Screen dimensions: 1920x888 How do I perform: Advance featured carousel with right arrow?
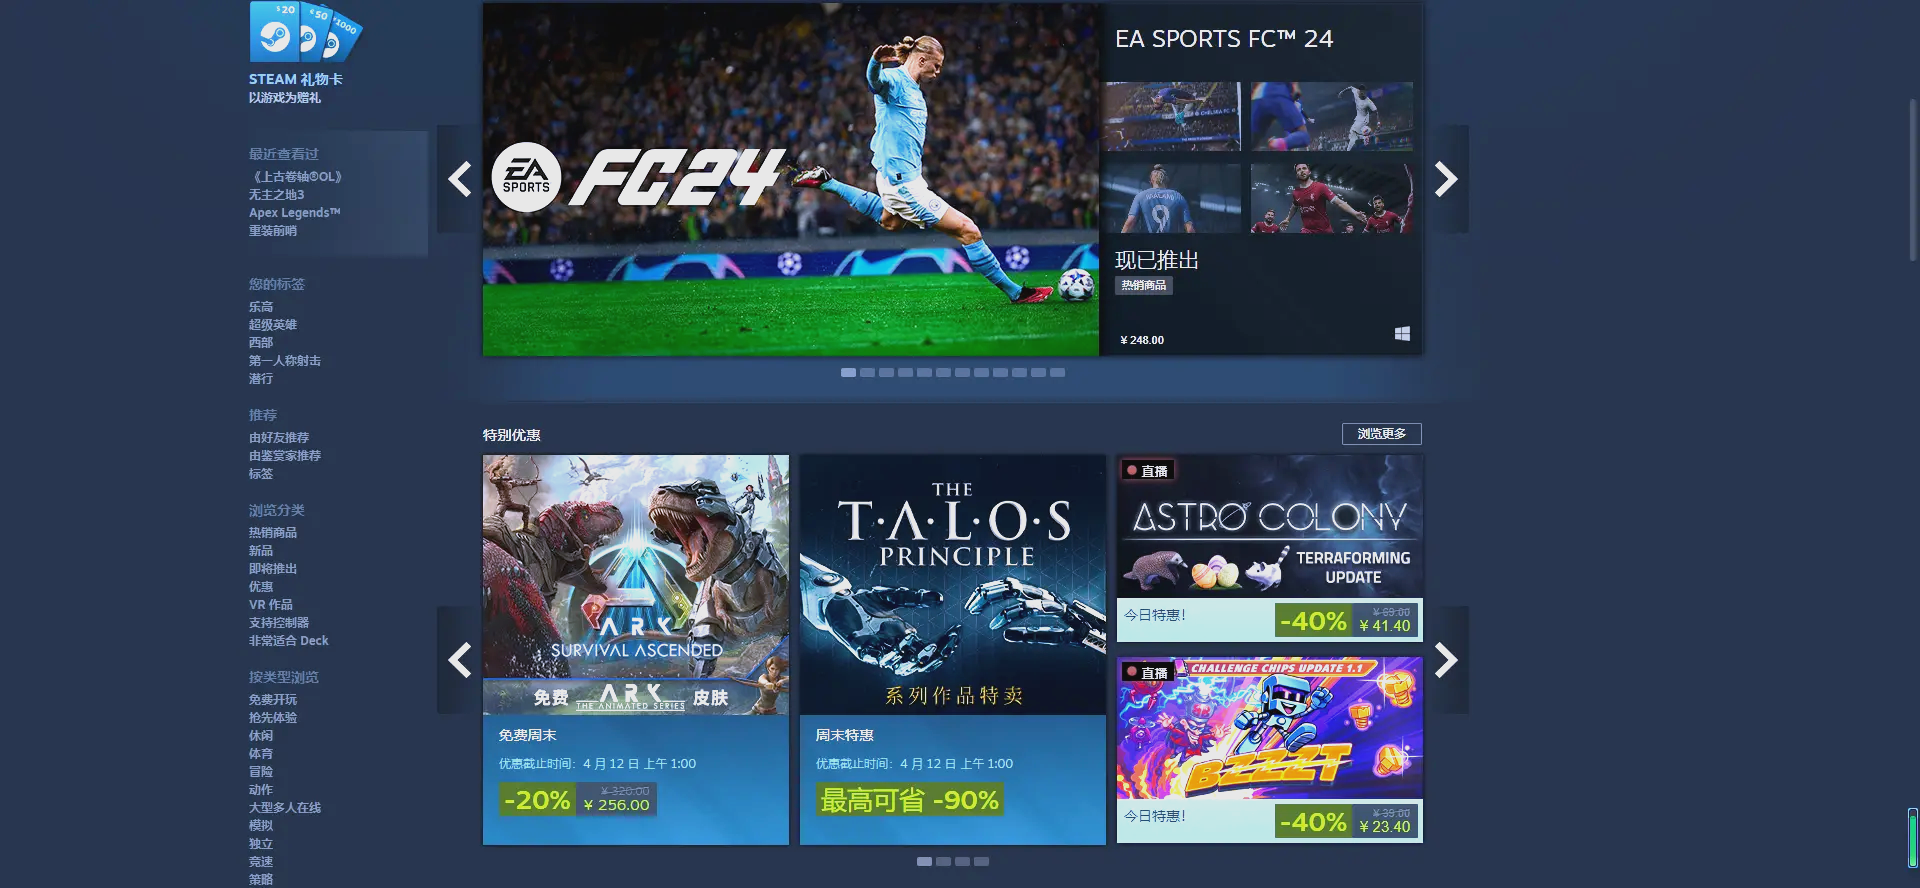click(1446, 179)
